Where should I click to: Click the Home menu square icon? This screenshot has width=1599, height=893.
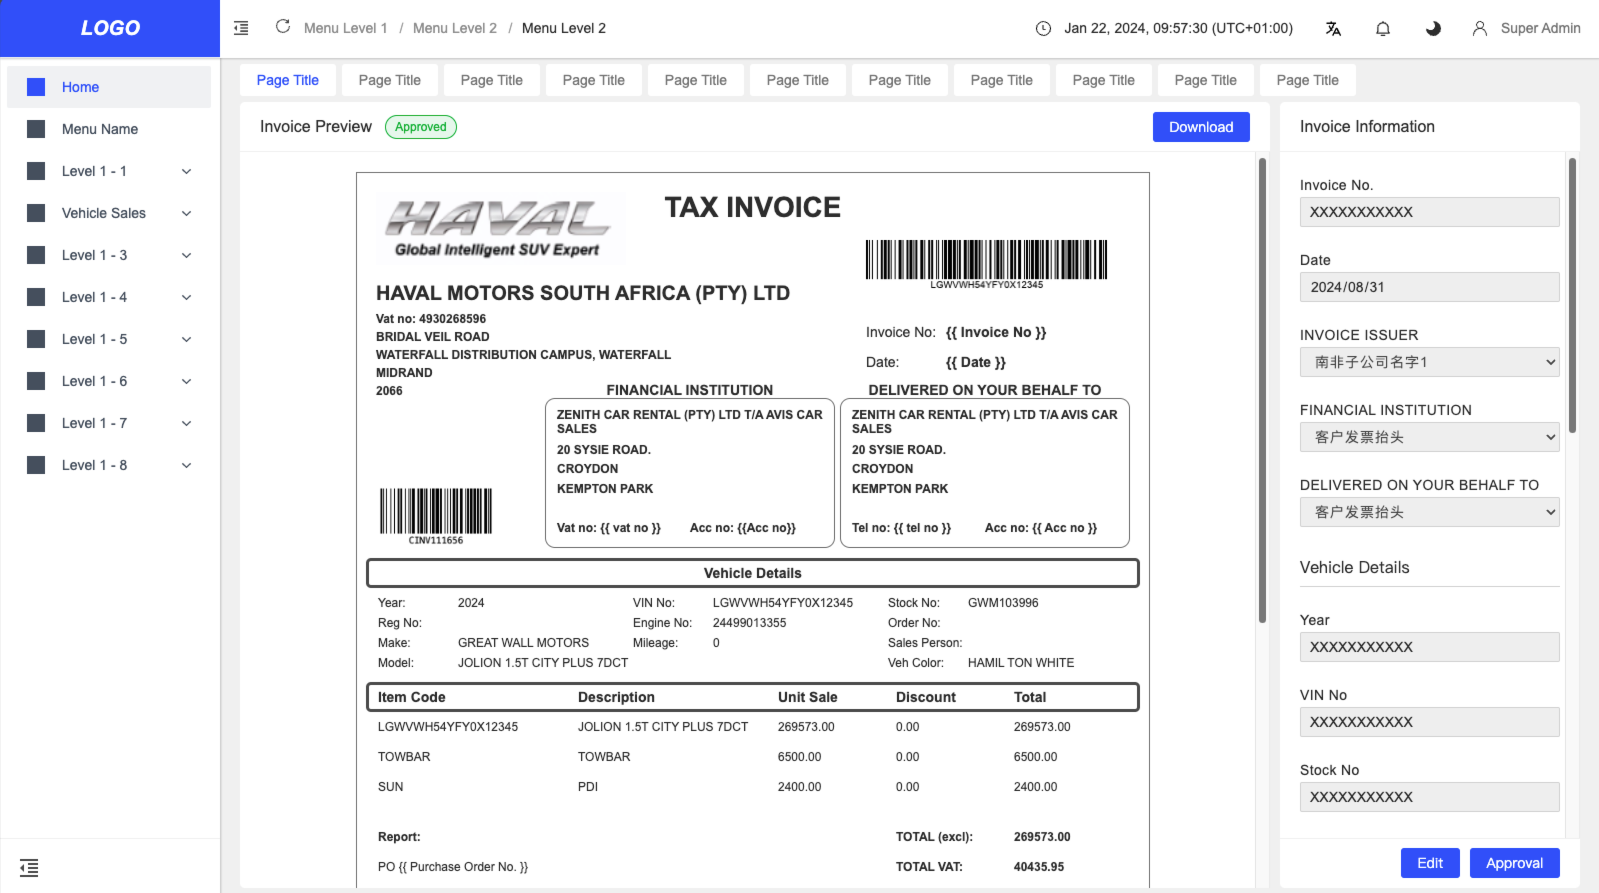click(x=36, y=87)
